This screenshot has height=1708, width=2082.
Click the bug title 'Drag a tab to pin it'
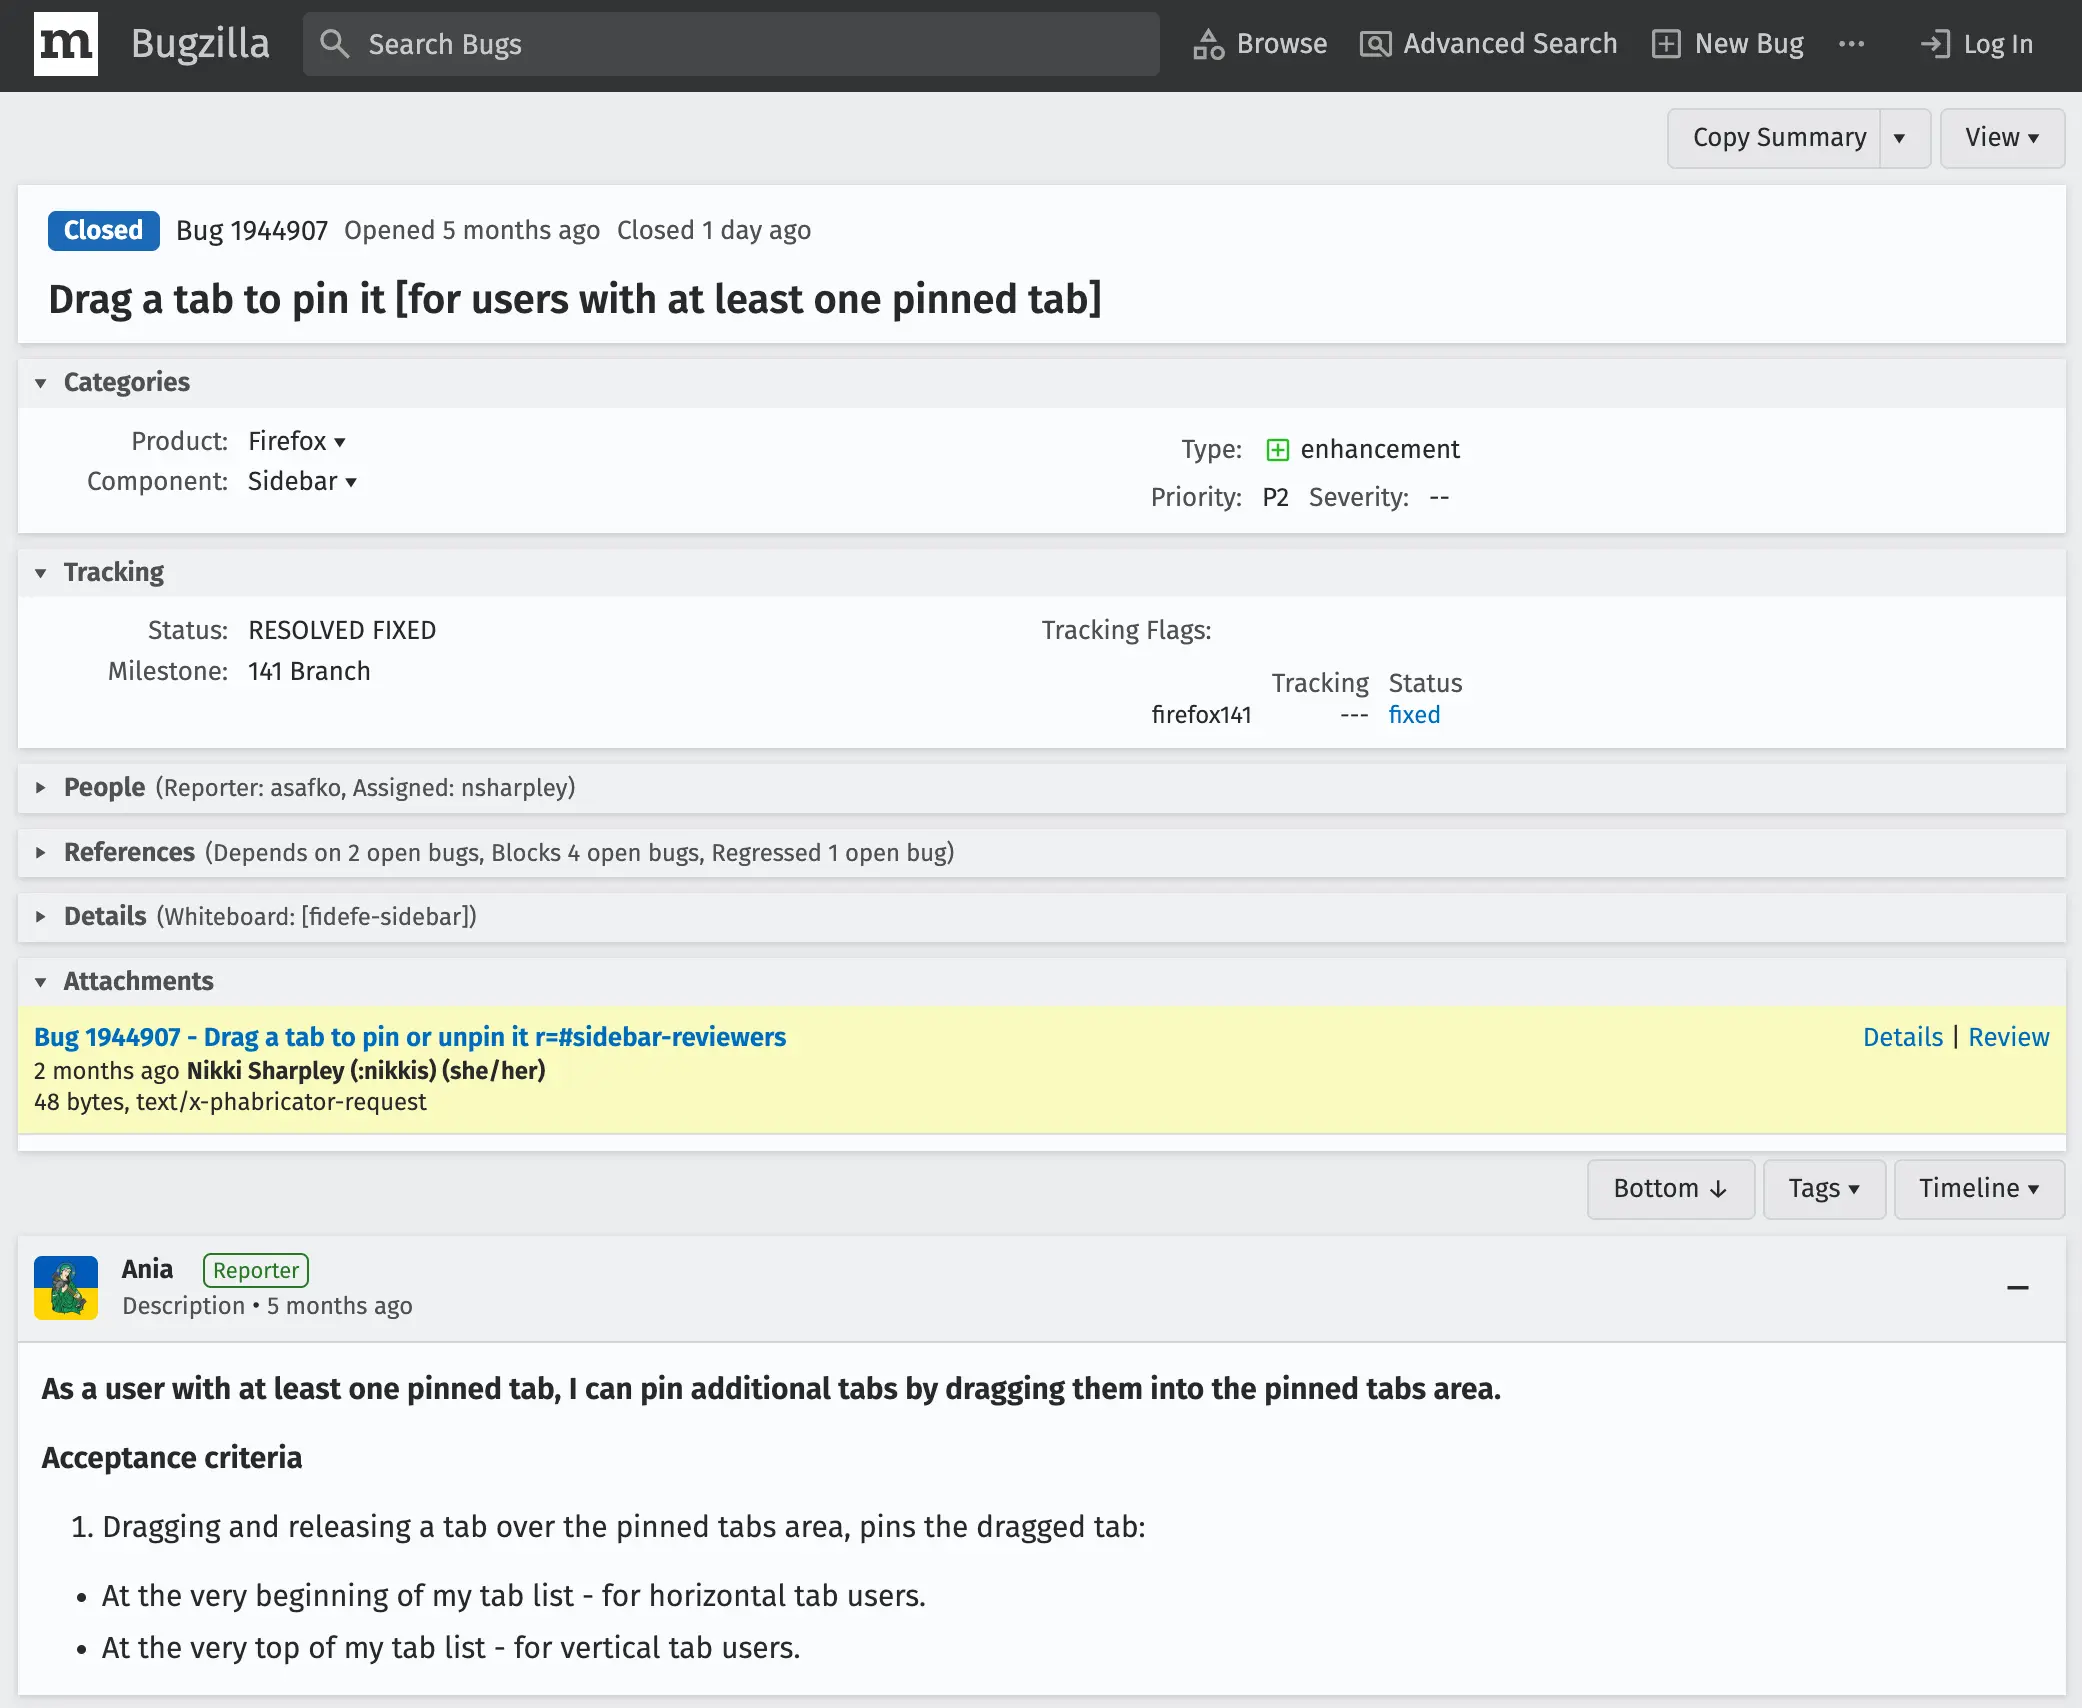click(x=575, y=300)
